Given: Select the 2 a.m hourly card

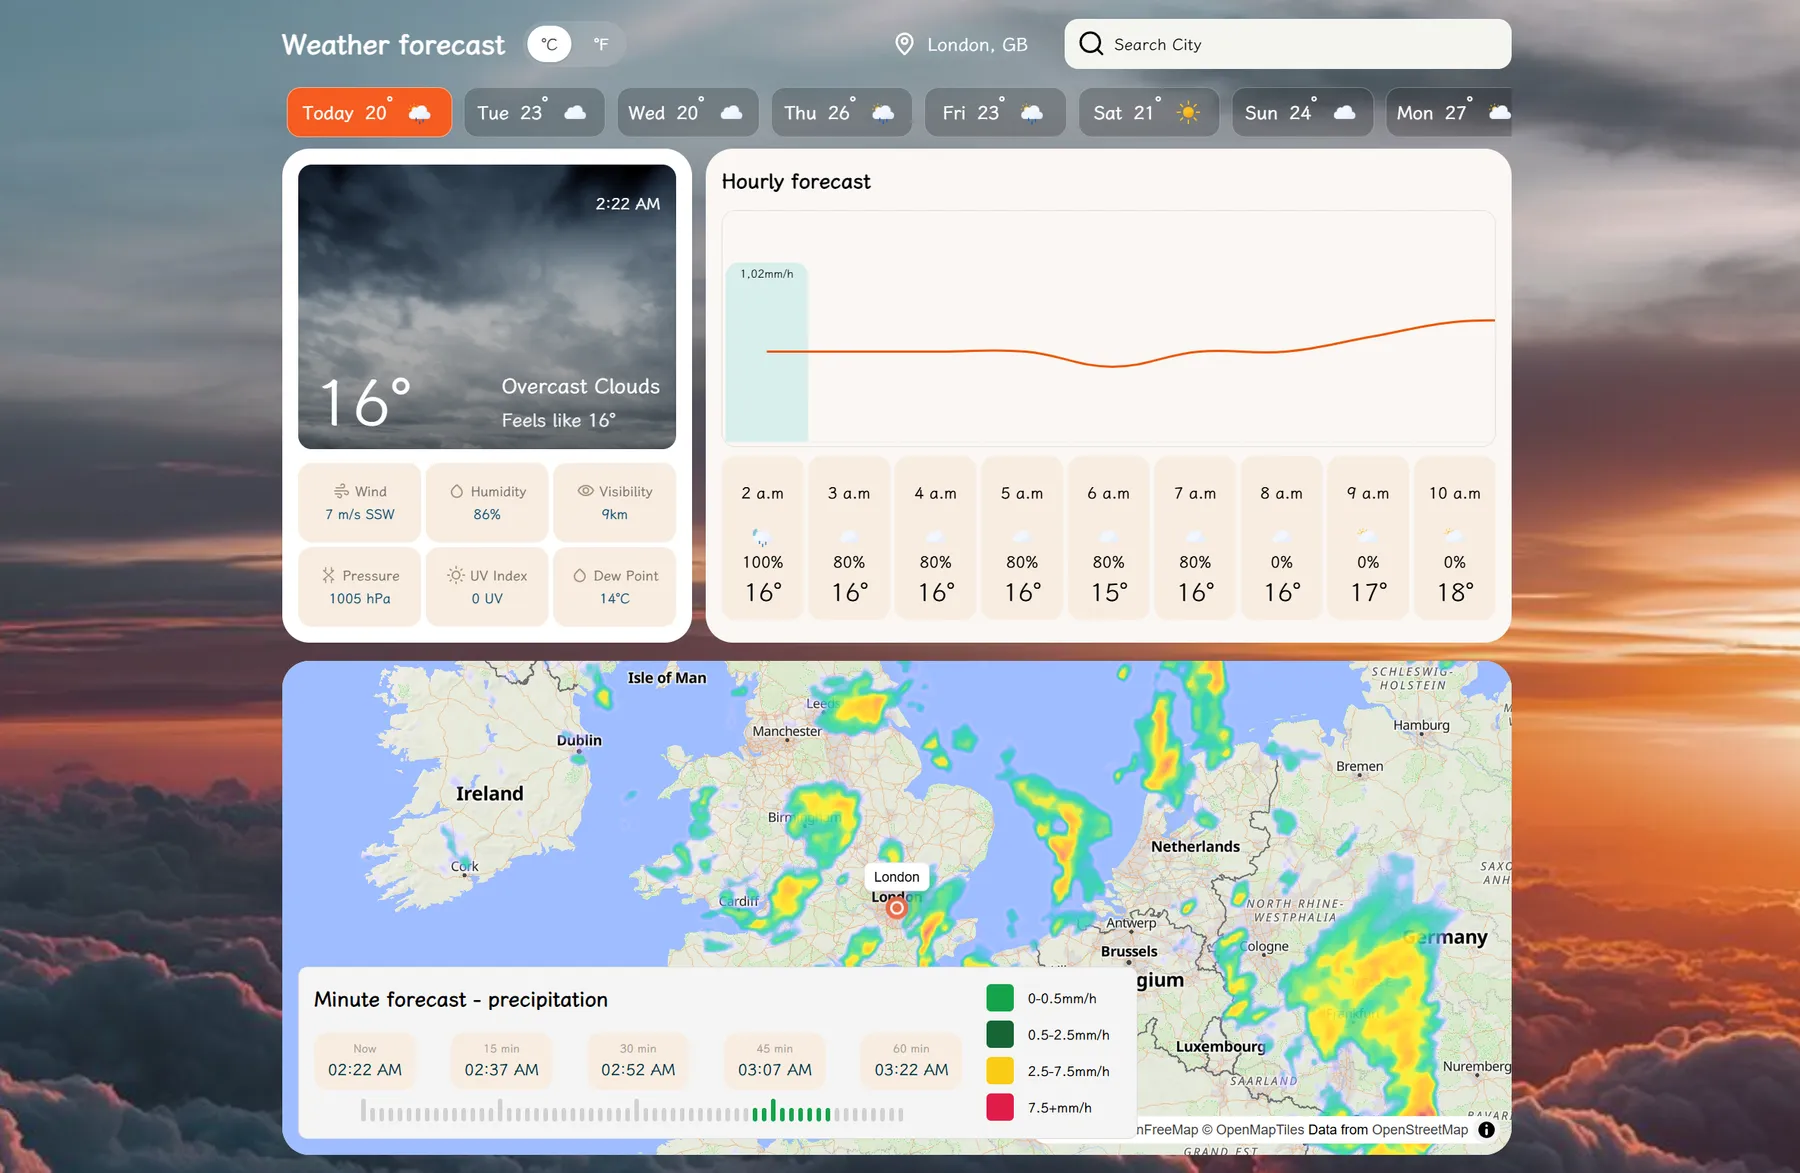Looking at the screenshot, I should tap(763, 538).
